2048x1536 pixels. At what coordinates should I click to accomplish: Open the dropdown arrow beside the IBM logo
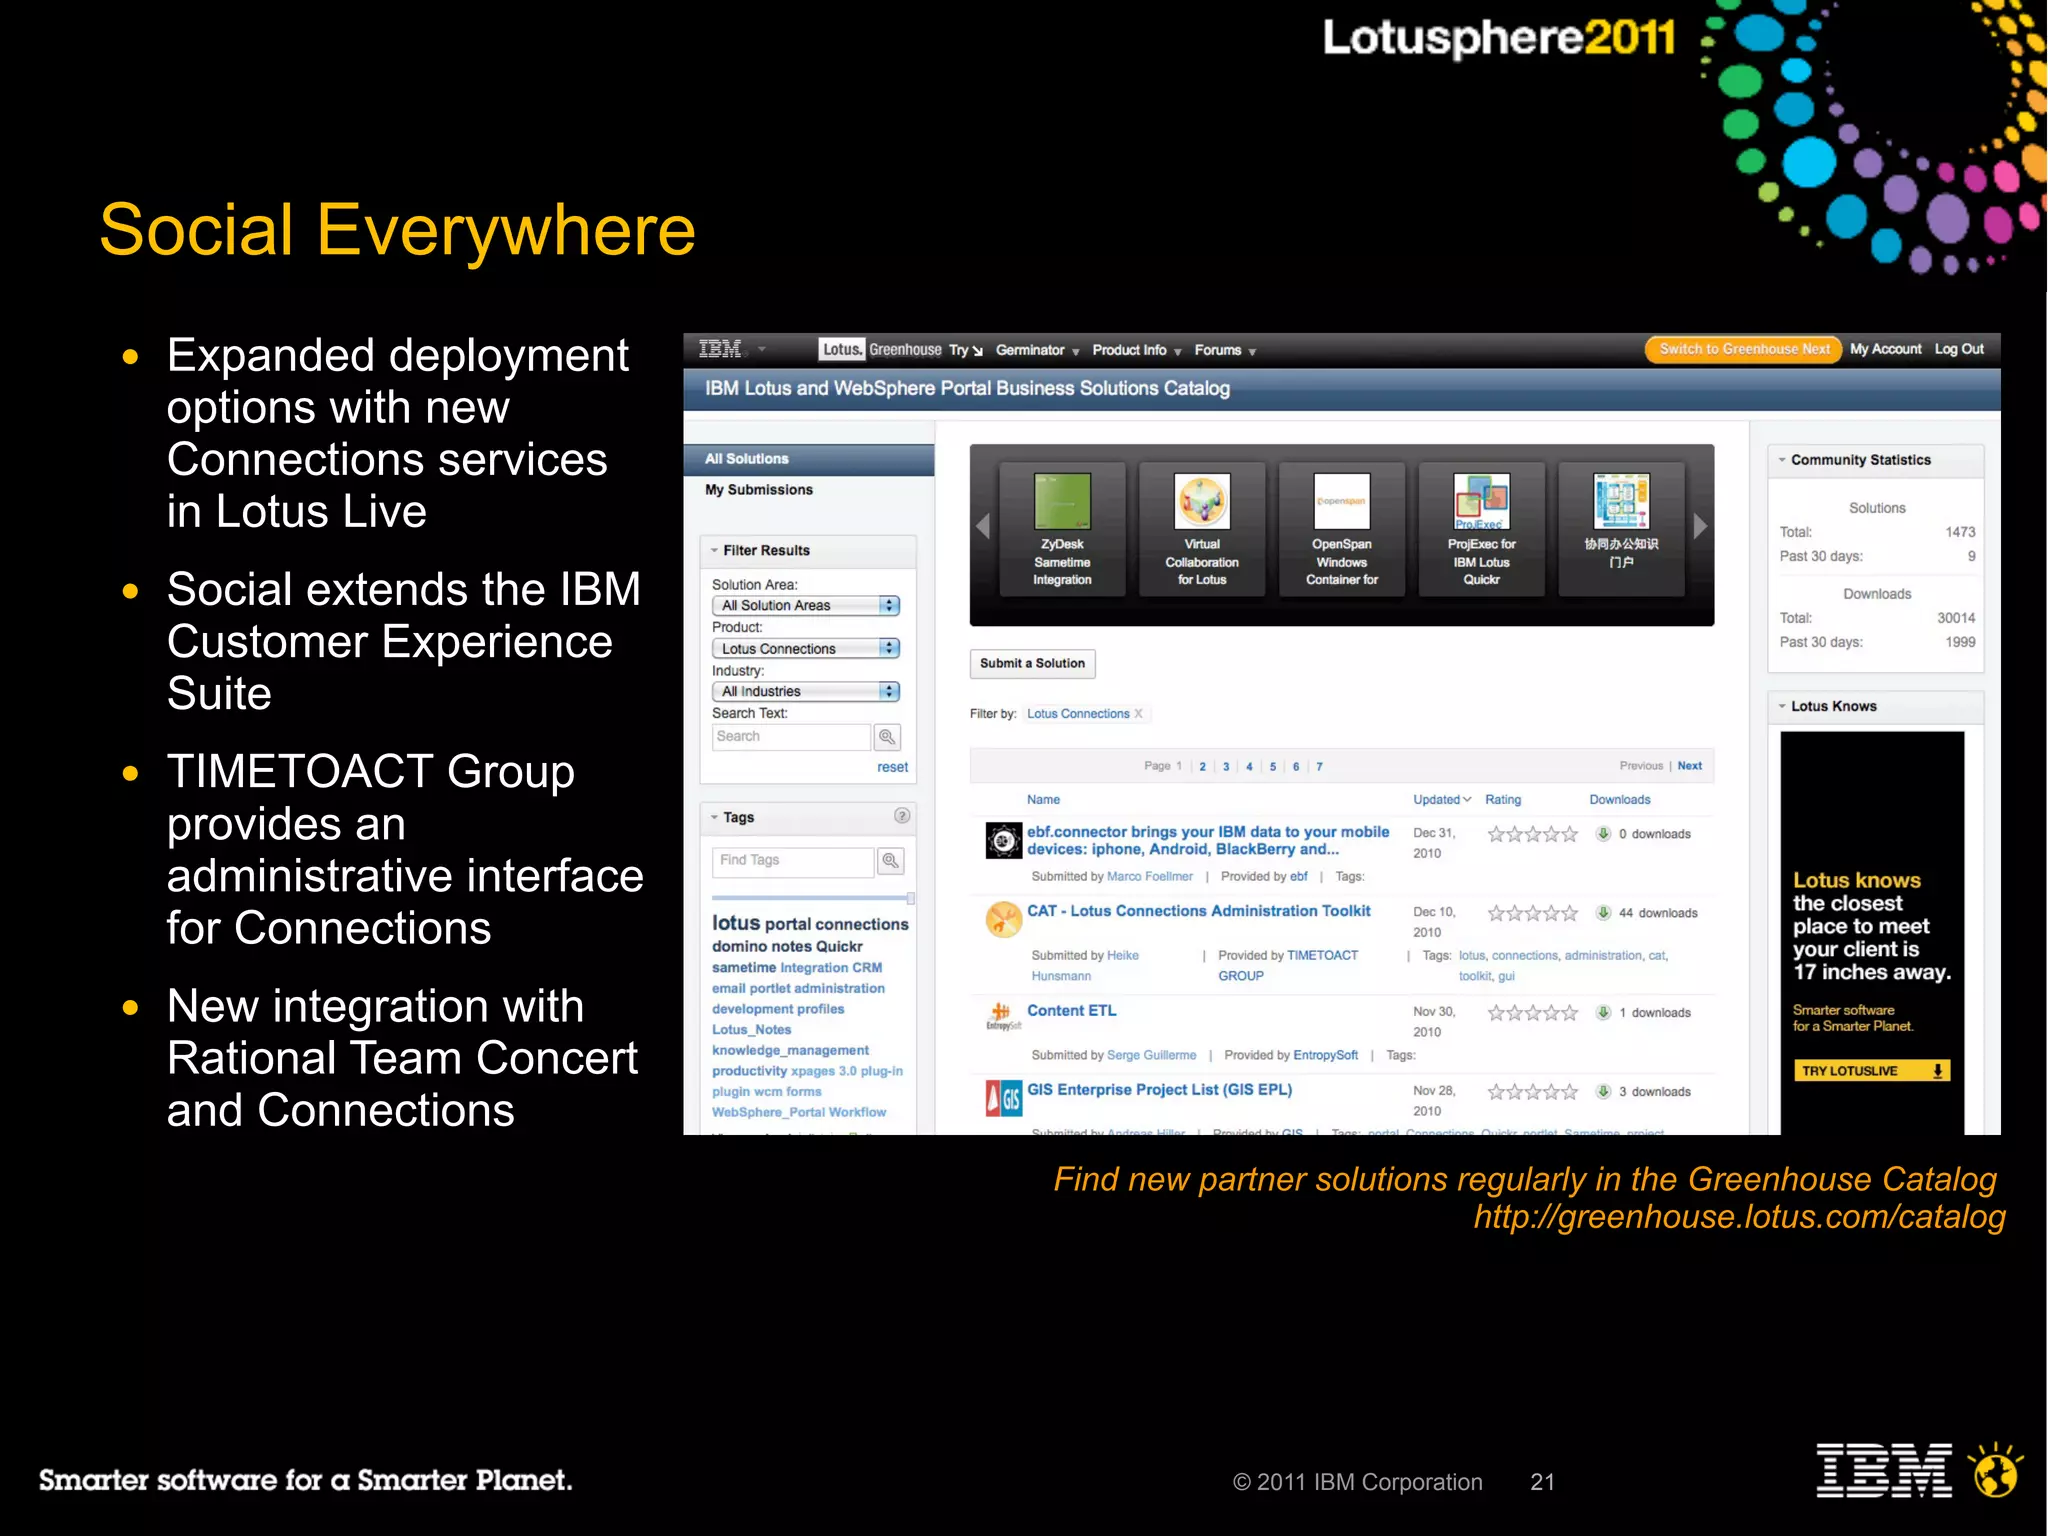[x=762, y=349]
